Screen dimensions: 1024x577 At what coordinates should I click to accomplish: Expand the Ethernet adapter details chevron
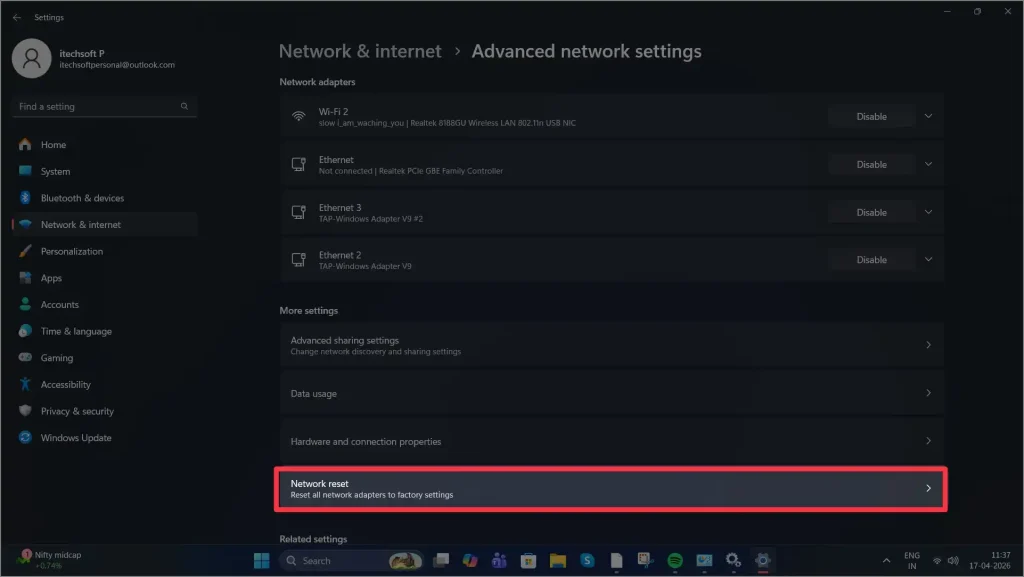pyautogui.click(x=928, y=164)
